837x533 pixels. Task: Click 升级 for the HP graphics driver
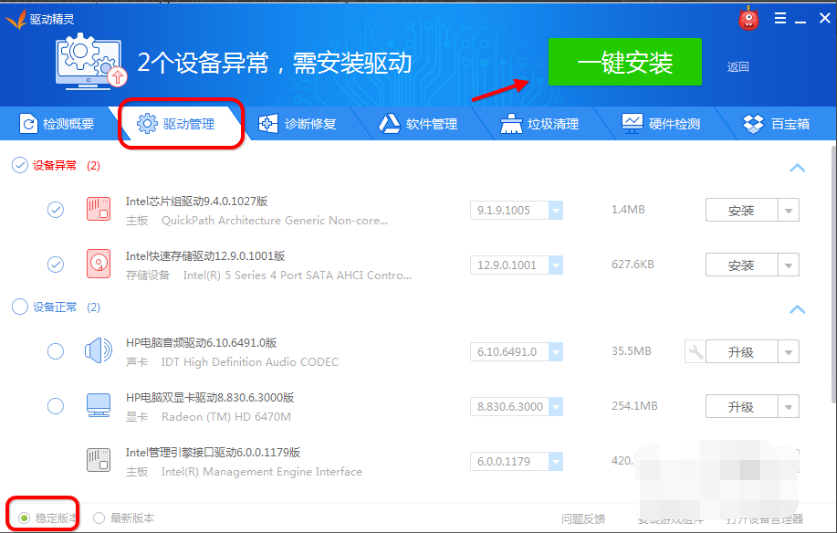(740, 407)
